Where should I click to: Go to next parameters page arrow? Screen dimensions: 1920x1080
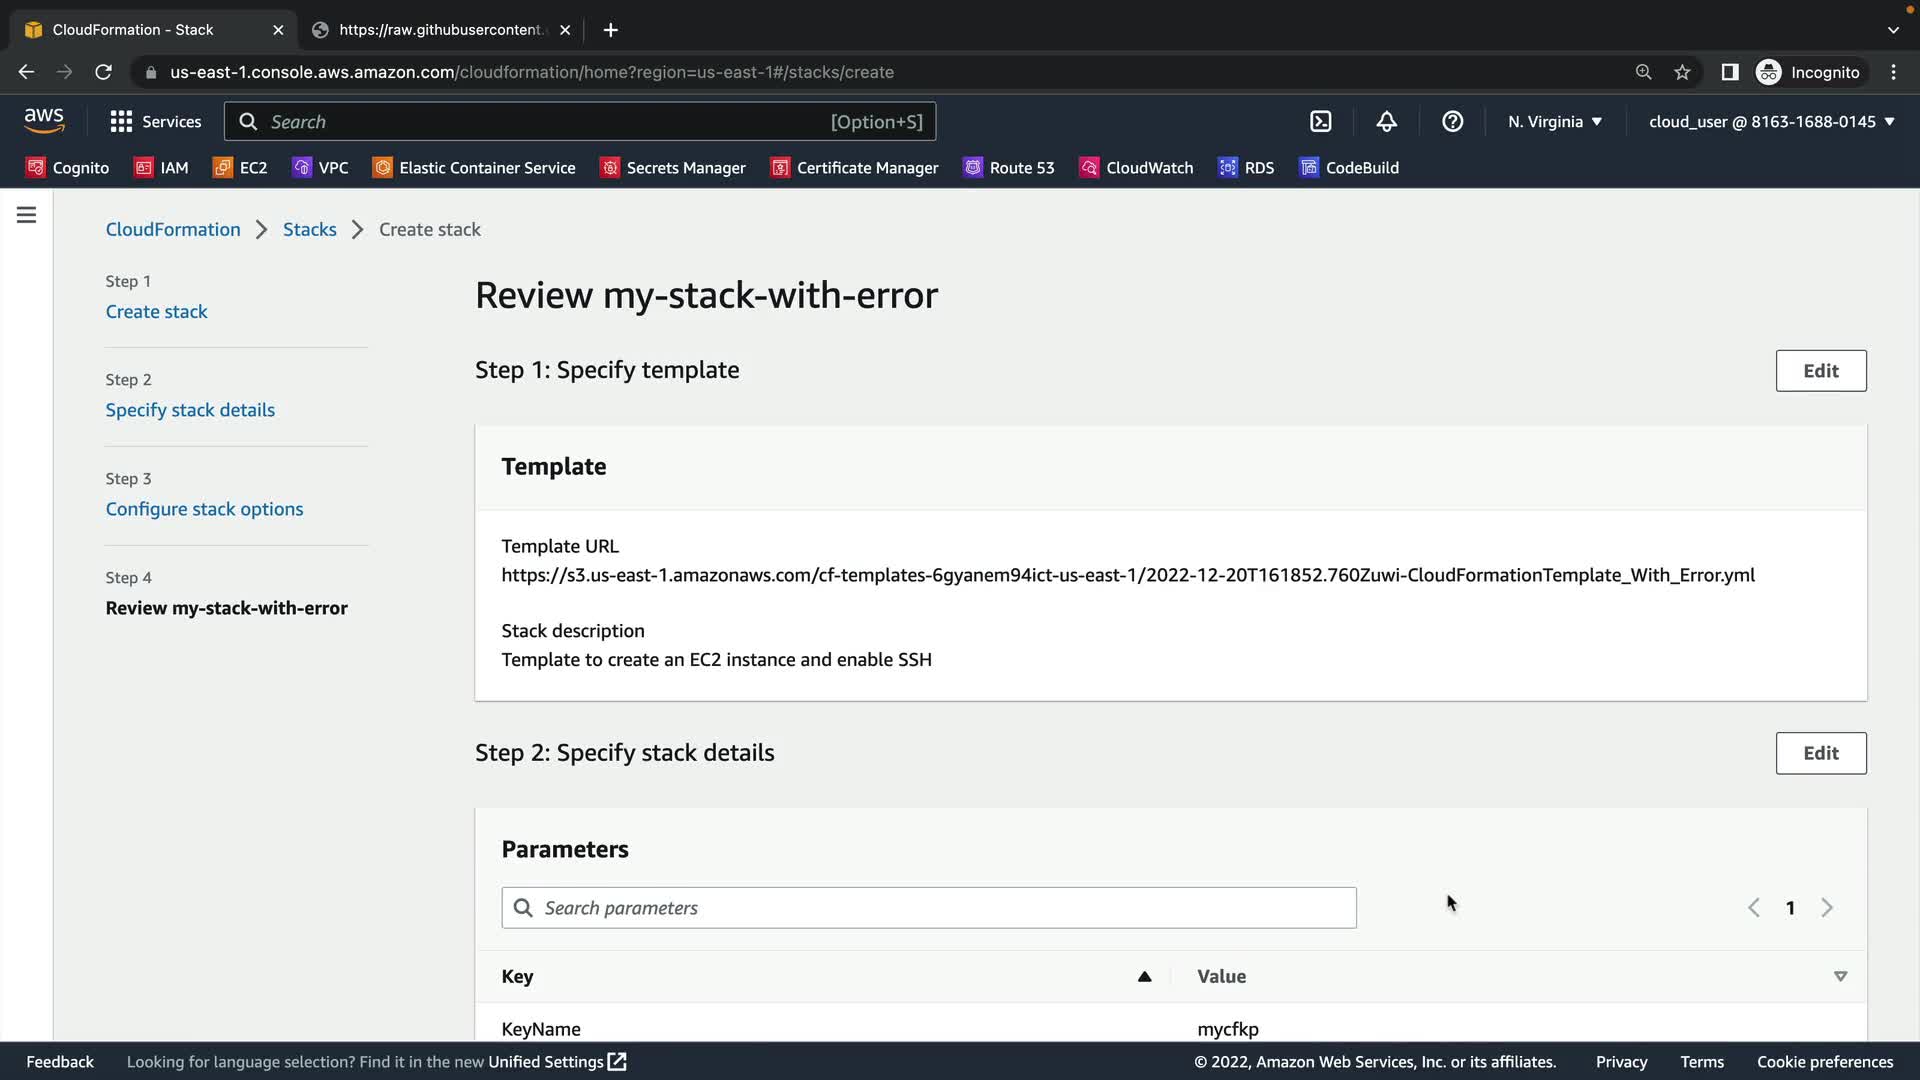[x=1827, y=908]
